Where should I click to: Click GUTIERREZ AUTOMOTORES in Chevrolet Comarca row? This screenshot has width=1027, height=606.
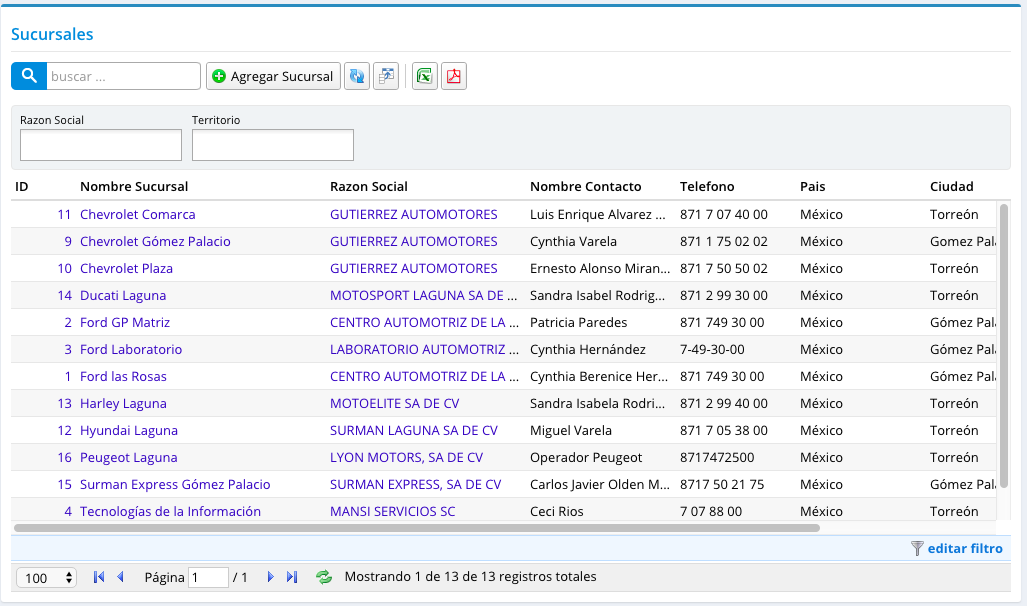point(413,214)
